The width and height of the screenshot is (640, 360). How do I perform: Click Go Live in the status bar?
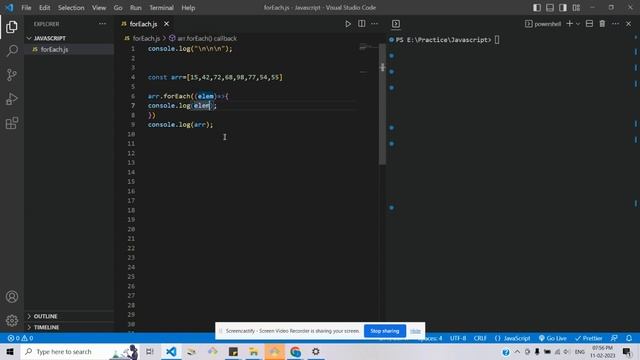pyautogui.click(x=552, y=338)
